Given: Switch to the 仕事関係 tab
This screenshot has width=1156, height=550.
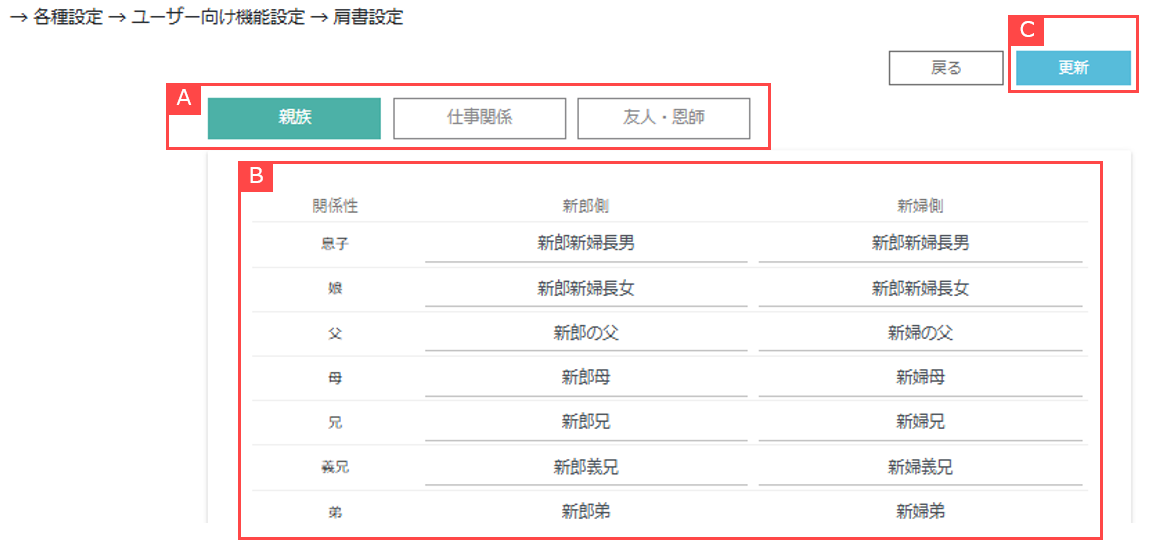Looking at the screenshot, I should tap(479, 118).
